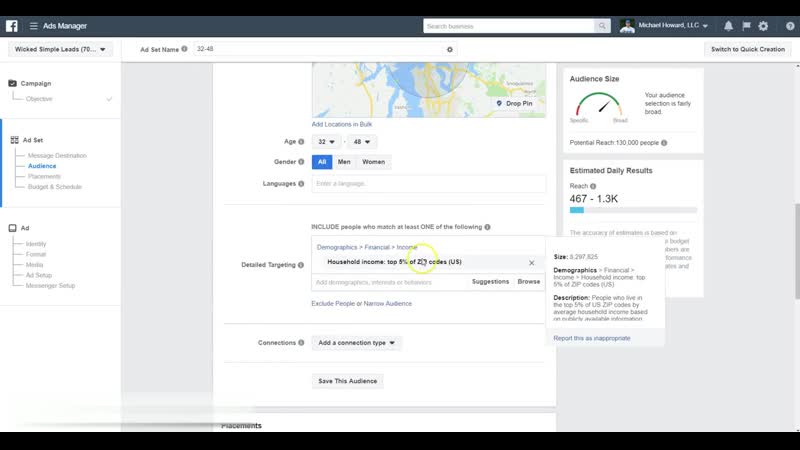Expand the Campaign Objective chevron
The height and width of the screenshot is (450, 800).
[109, 99]
